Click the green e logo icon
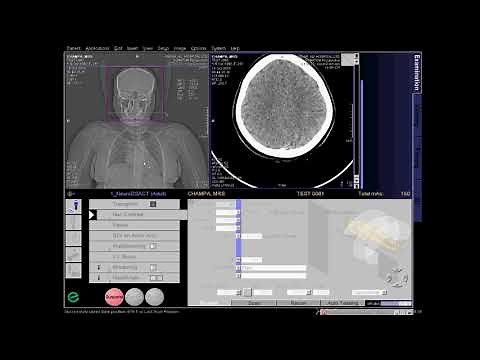This screenshot has height=360, width=480. (73, 297)
